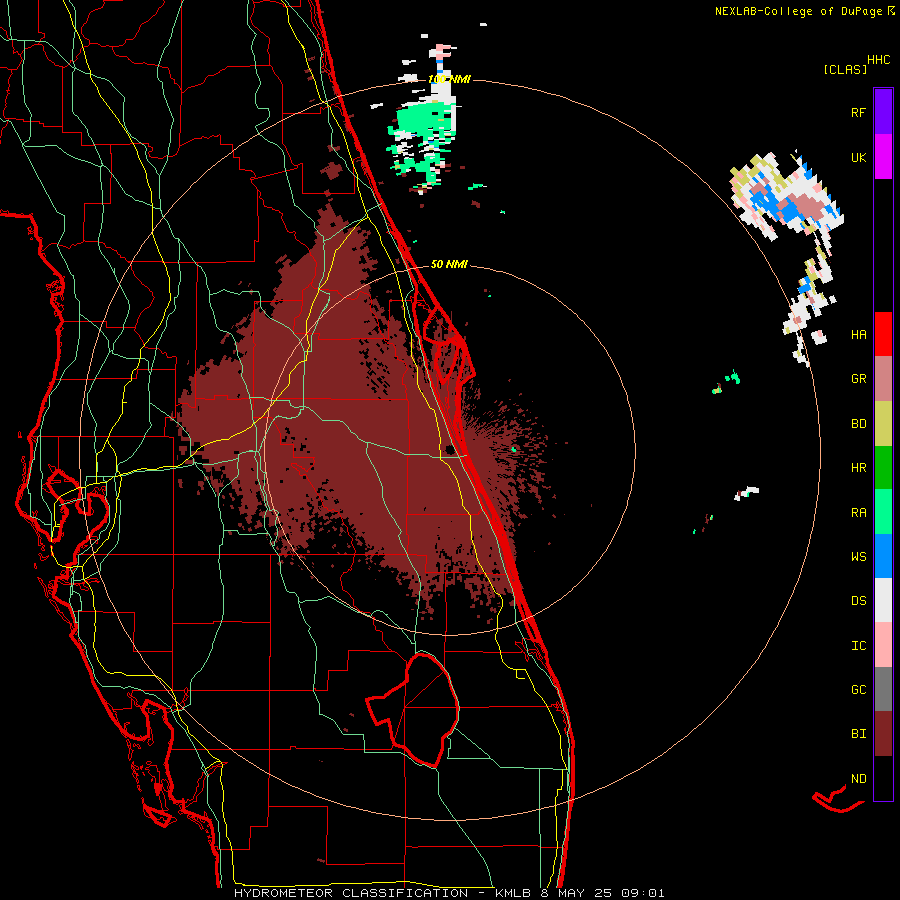Click the '[CLAS]' units label
The width and height of the screenshot is (900, 900).
845,69
